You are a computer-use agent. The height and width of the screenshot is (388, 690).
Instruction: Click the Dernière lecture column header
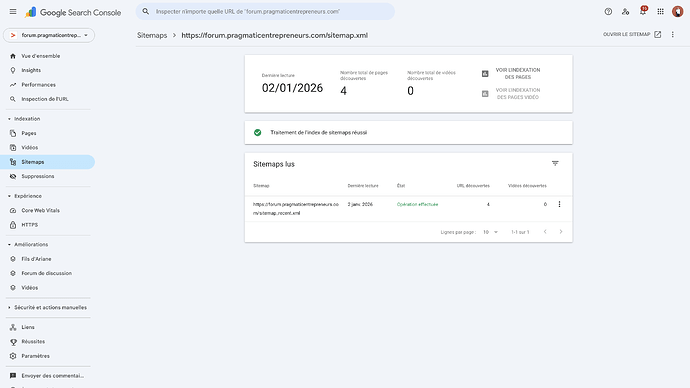(363, 186)
